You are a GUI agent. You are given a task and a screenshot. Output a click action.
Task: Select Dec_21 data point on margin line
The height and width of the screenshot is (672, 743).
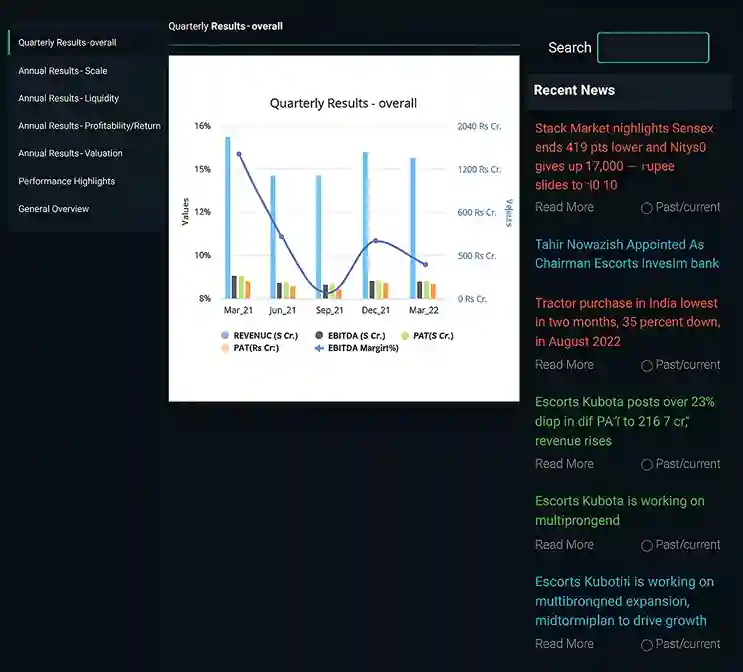pyautogui.click(x=376, y=241)
